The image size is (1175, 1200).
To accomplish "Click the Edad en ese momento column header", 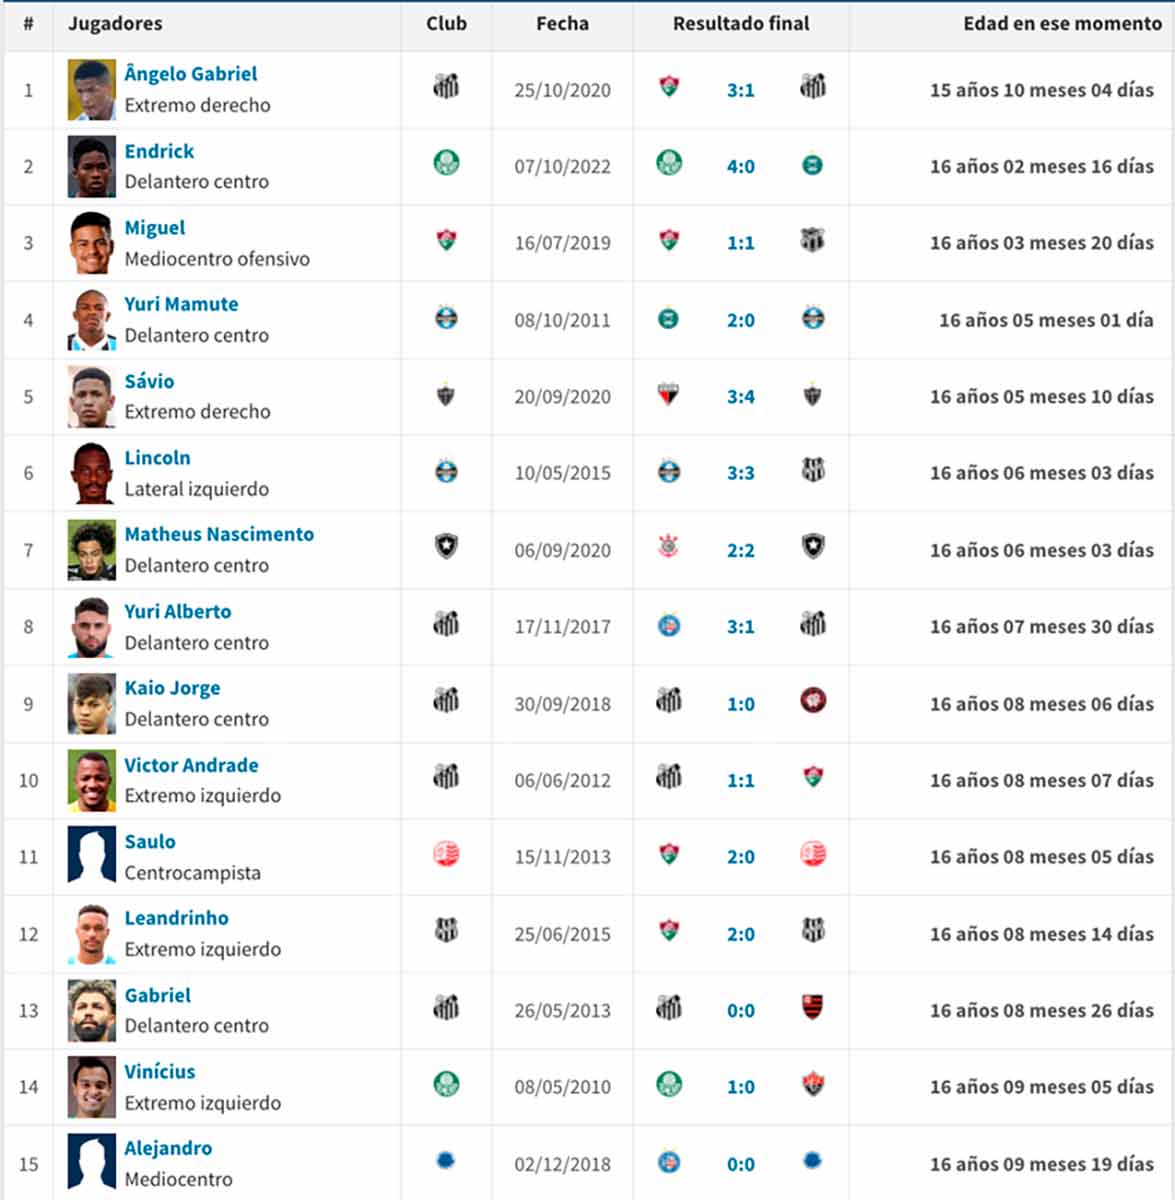I will (x=1062, y=23).
